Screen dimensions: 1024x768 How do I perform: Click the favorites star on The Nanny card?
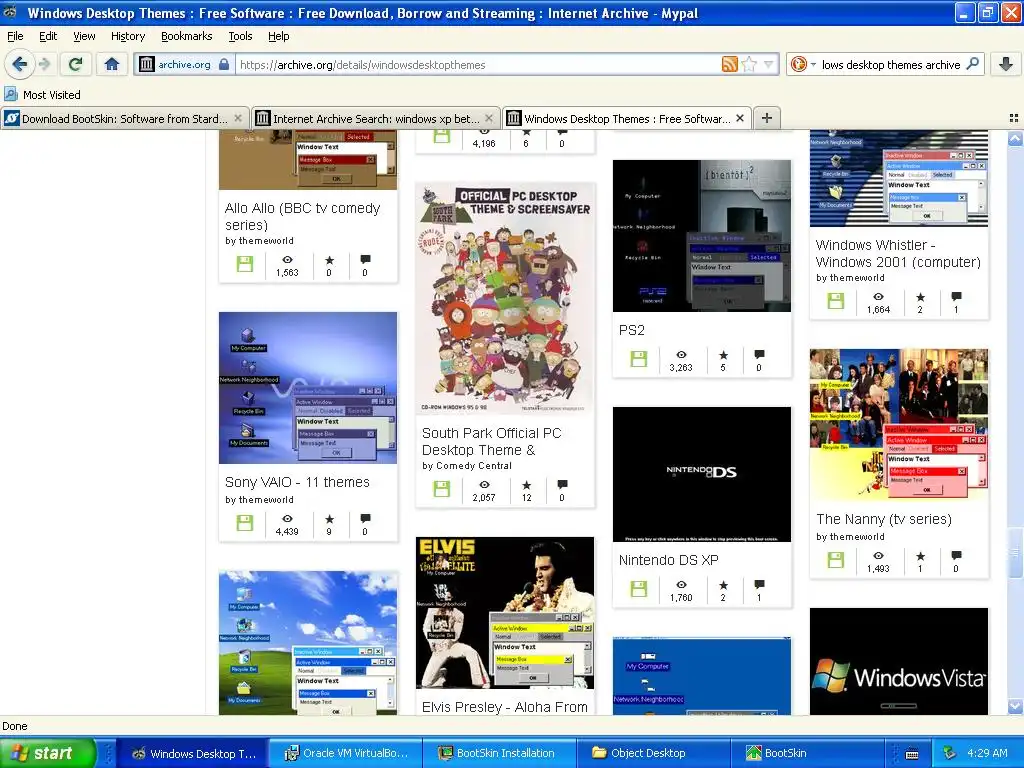920,556
